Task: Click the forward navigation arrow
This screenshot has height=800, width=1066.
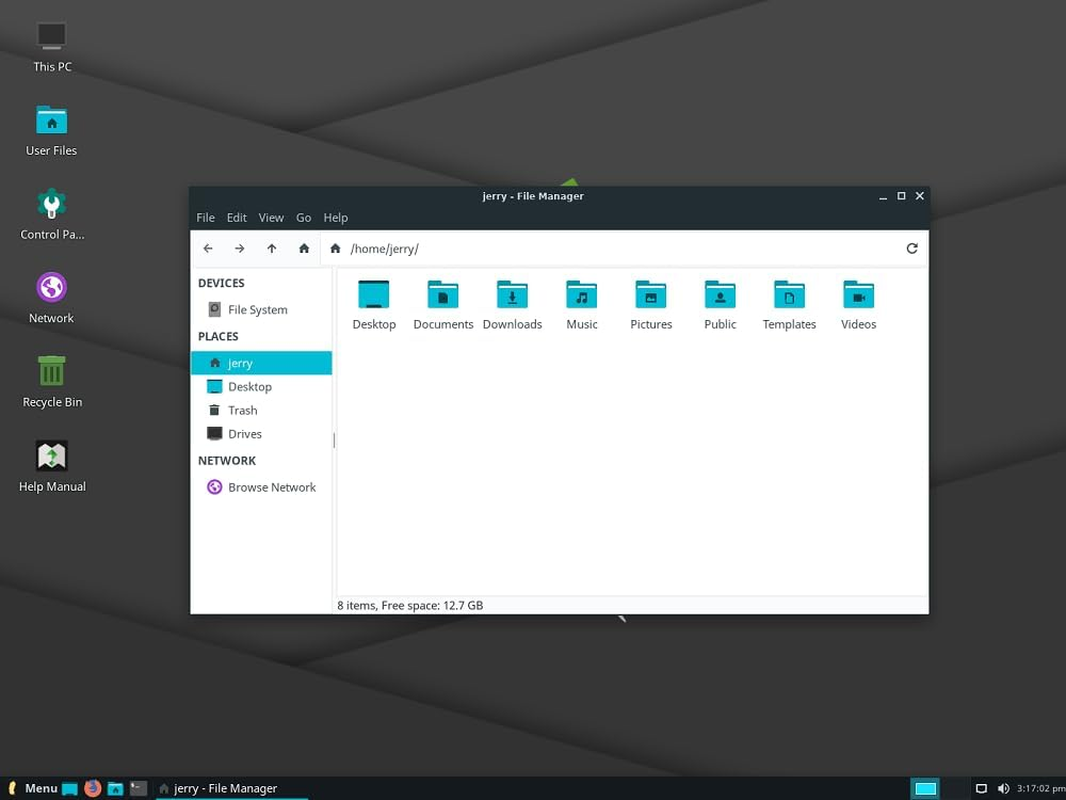Action: (240, 248)
